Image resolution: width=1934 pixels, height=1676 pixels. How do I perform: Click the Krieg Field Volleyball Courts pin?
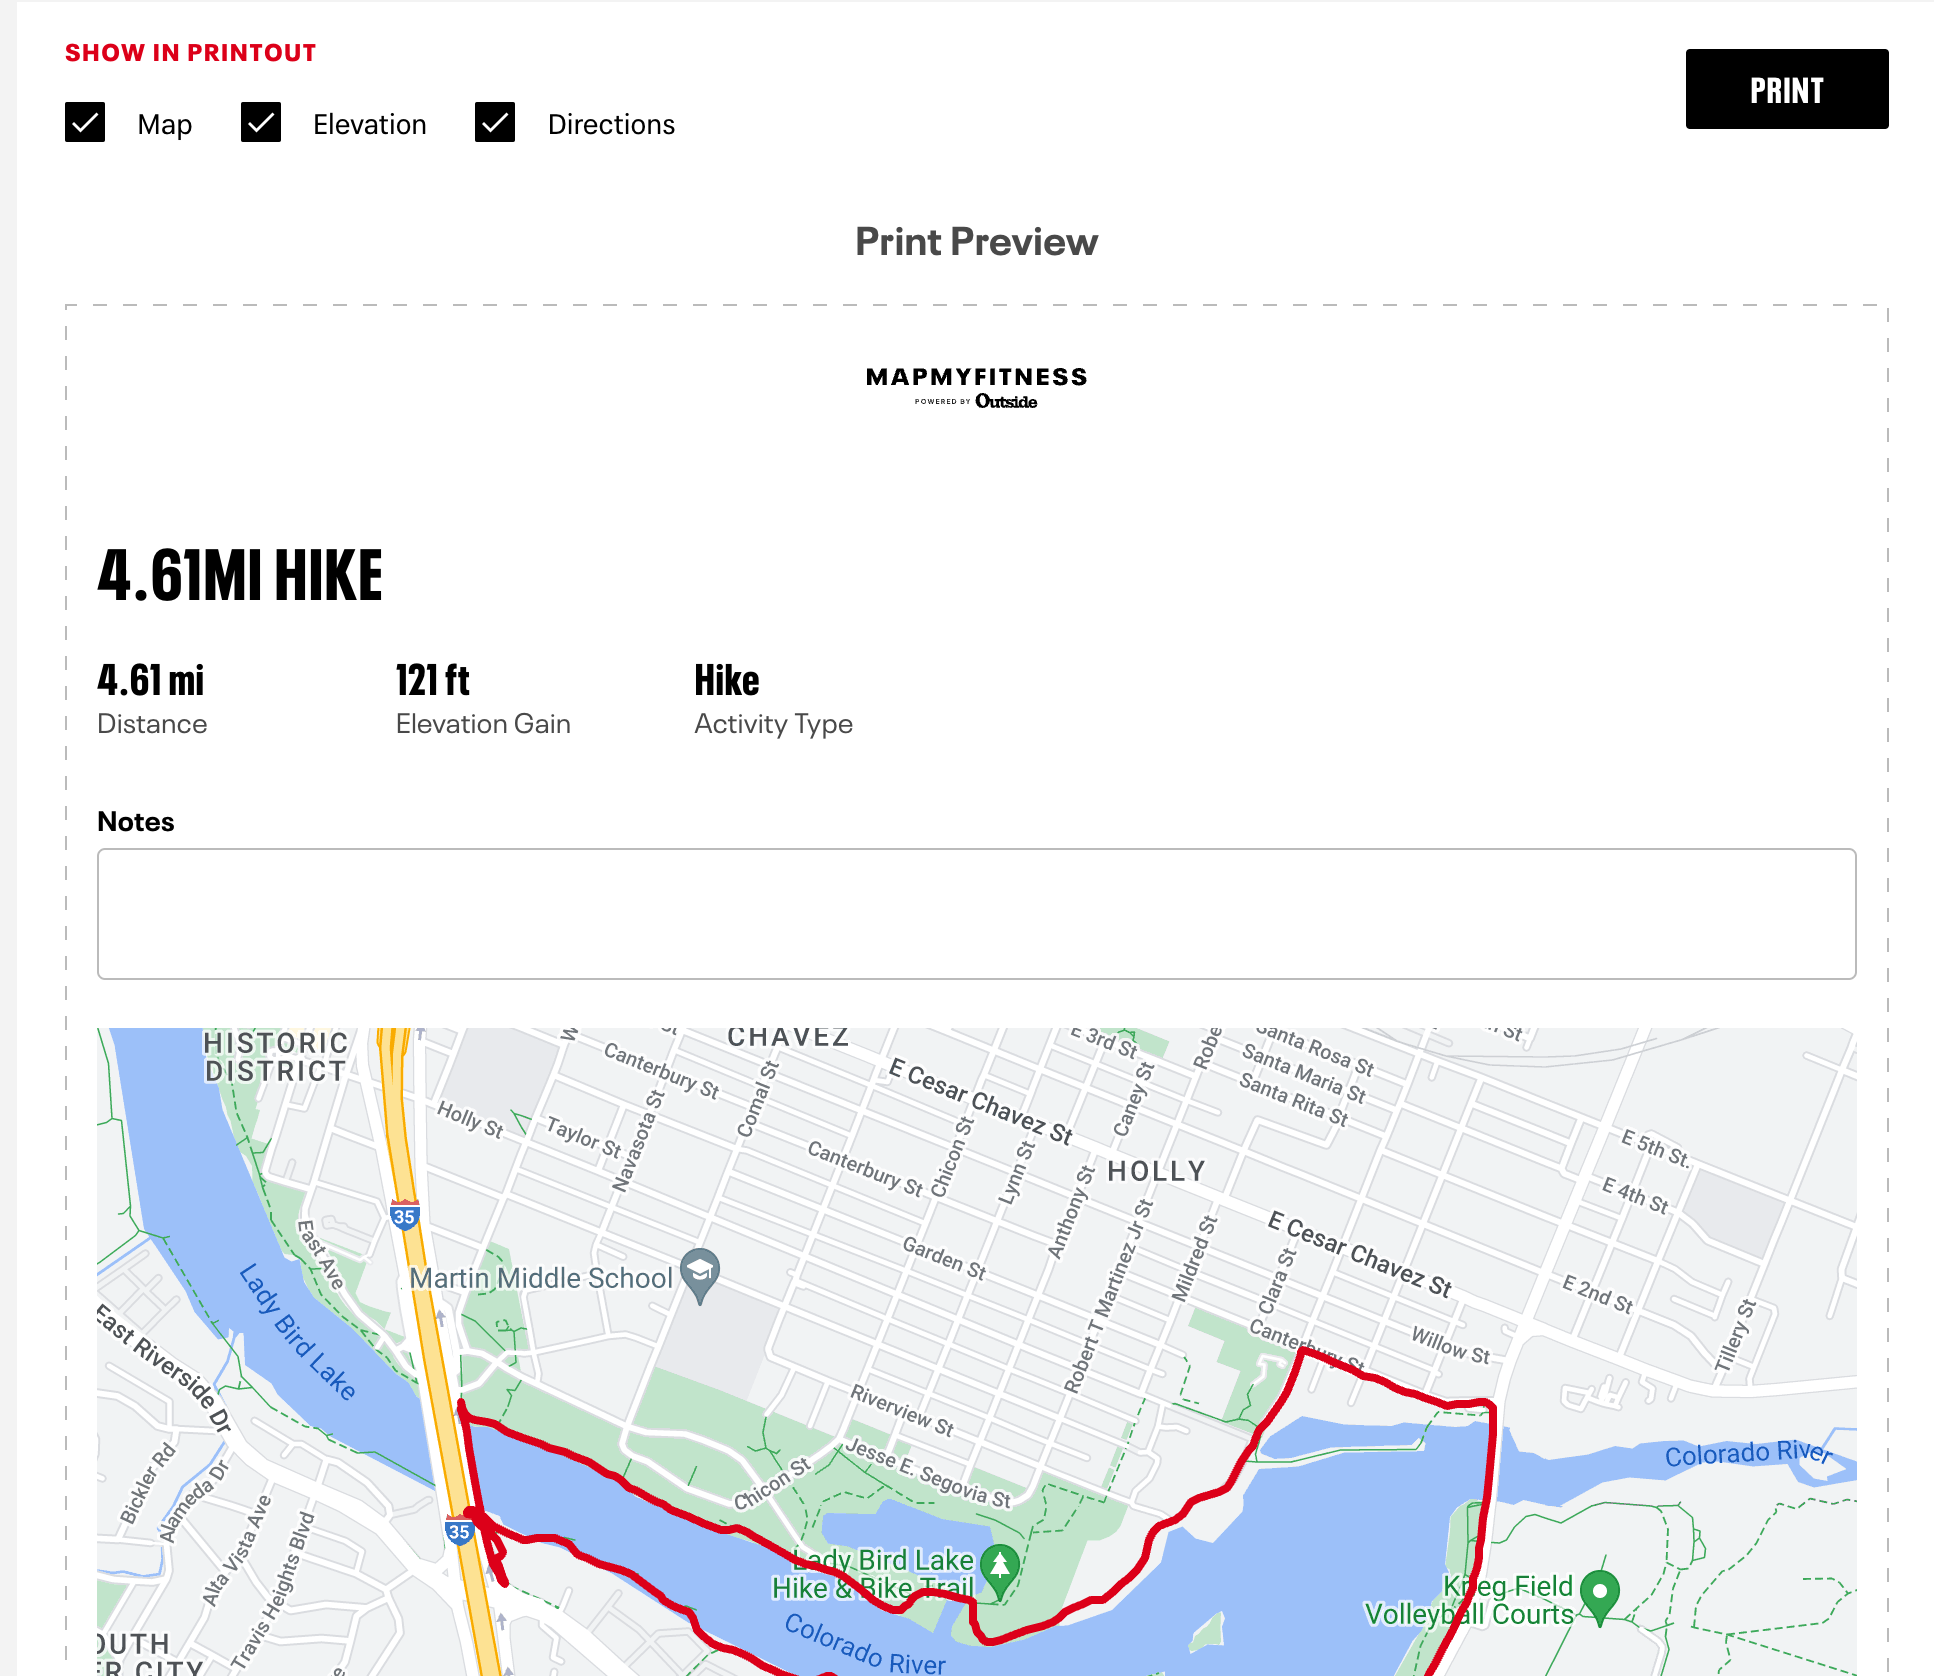(1600, 1593)
